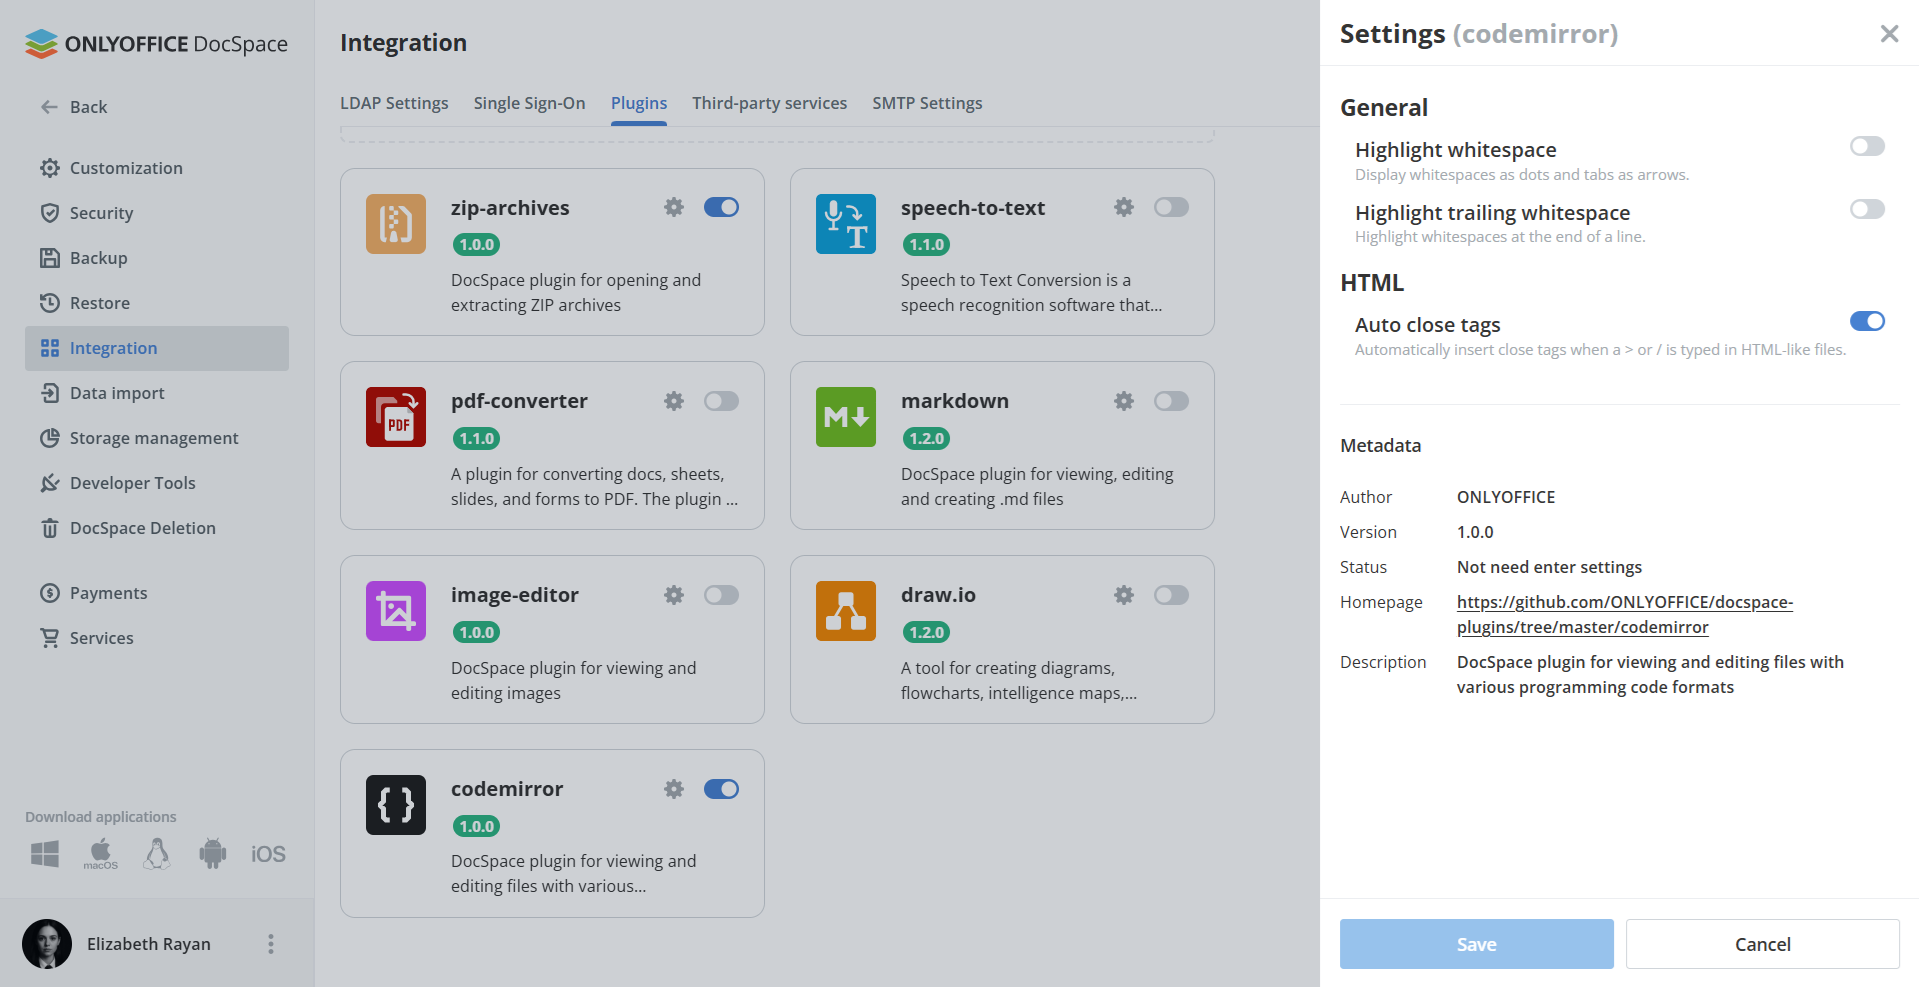Open settings gear for pdf-converter plugin
Screen dimensions: 1919x987
click(674, 401)
